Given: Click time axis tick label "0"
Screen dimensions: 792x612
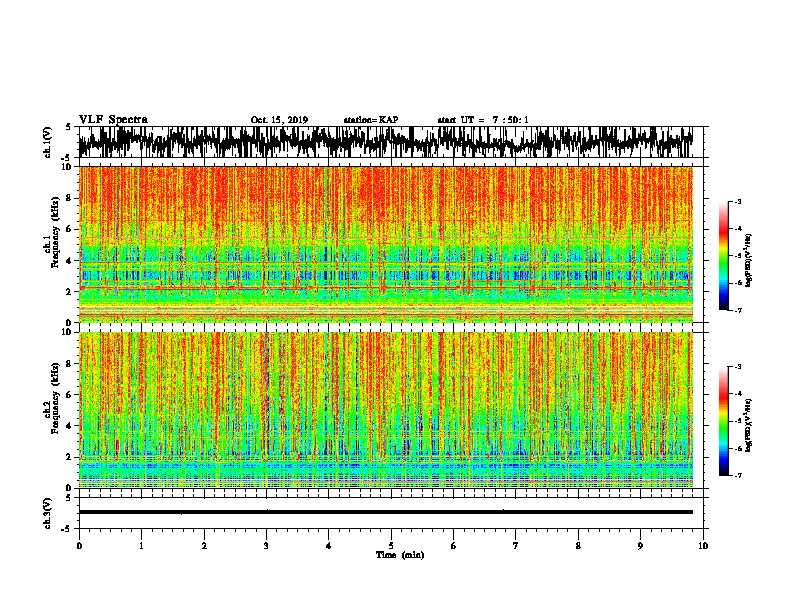Looking at the screenshot, I should (x=79, y=546).
